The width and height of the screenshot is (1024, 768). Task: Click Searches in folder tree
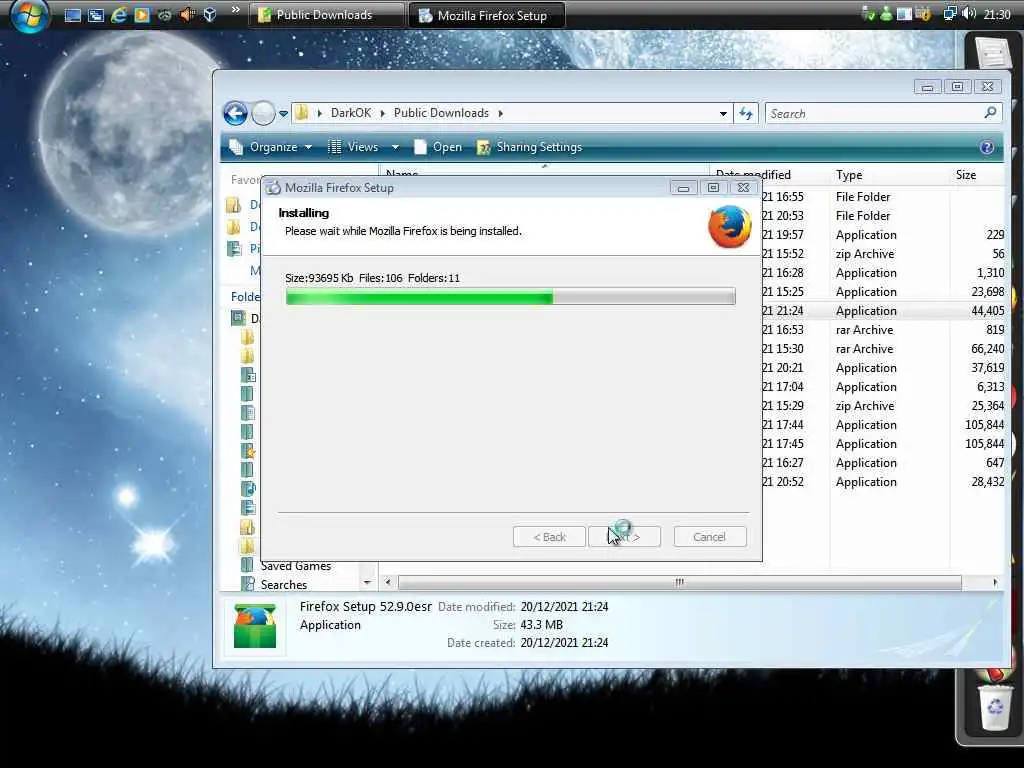click(x=283, y=585)
